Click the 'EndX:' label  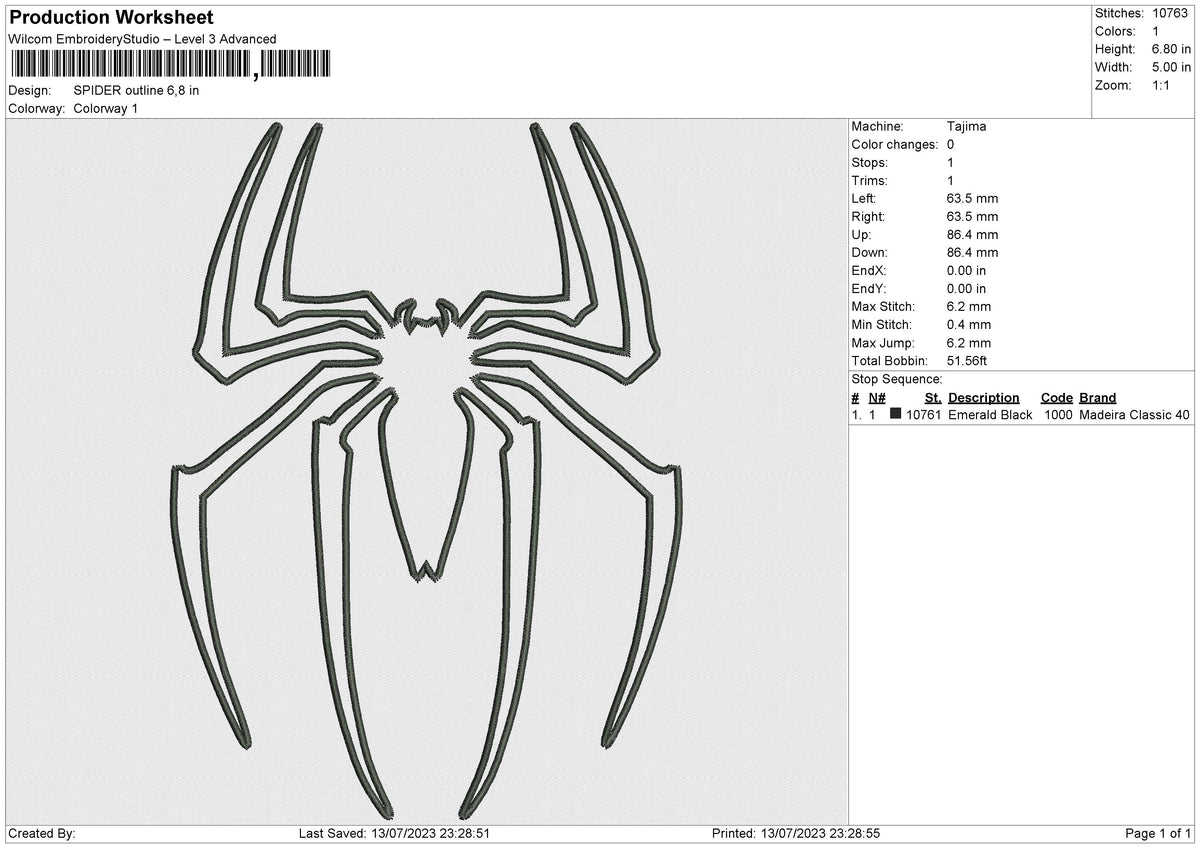tap(868, 270)
